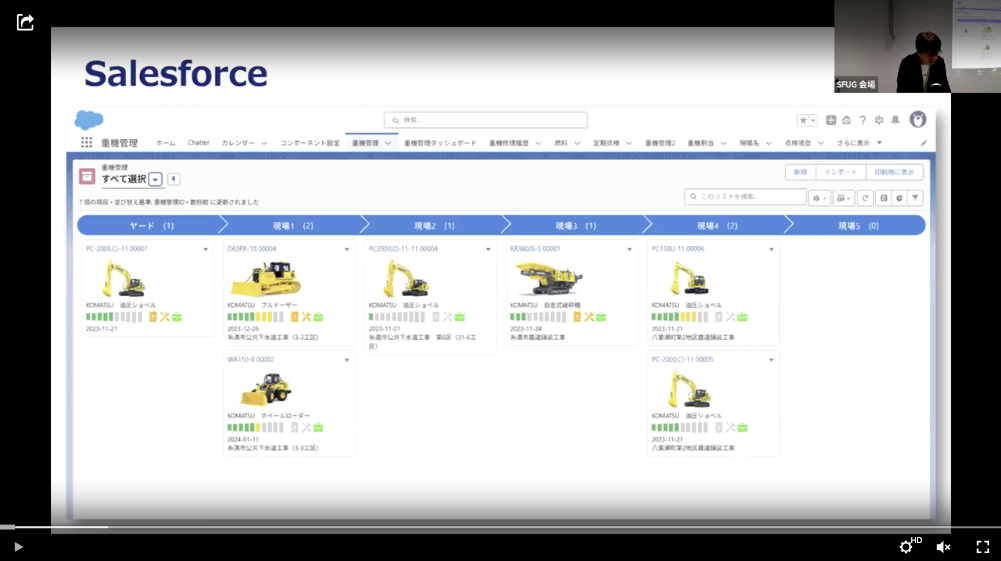Click wrench icon on WA150-8 00002 card
Viewport: 1001px width, 561px height.
pyautogui.click(x=306, y=427)
